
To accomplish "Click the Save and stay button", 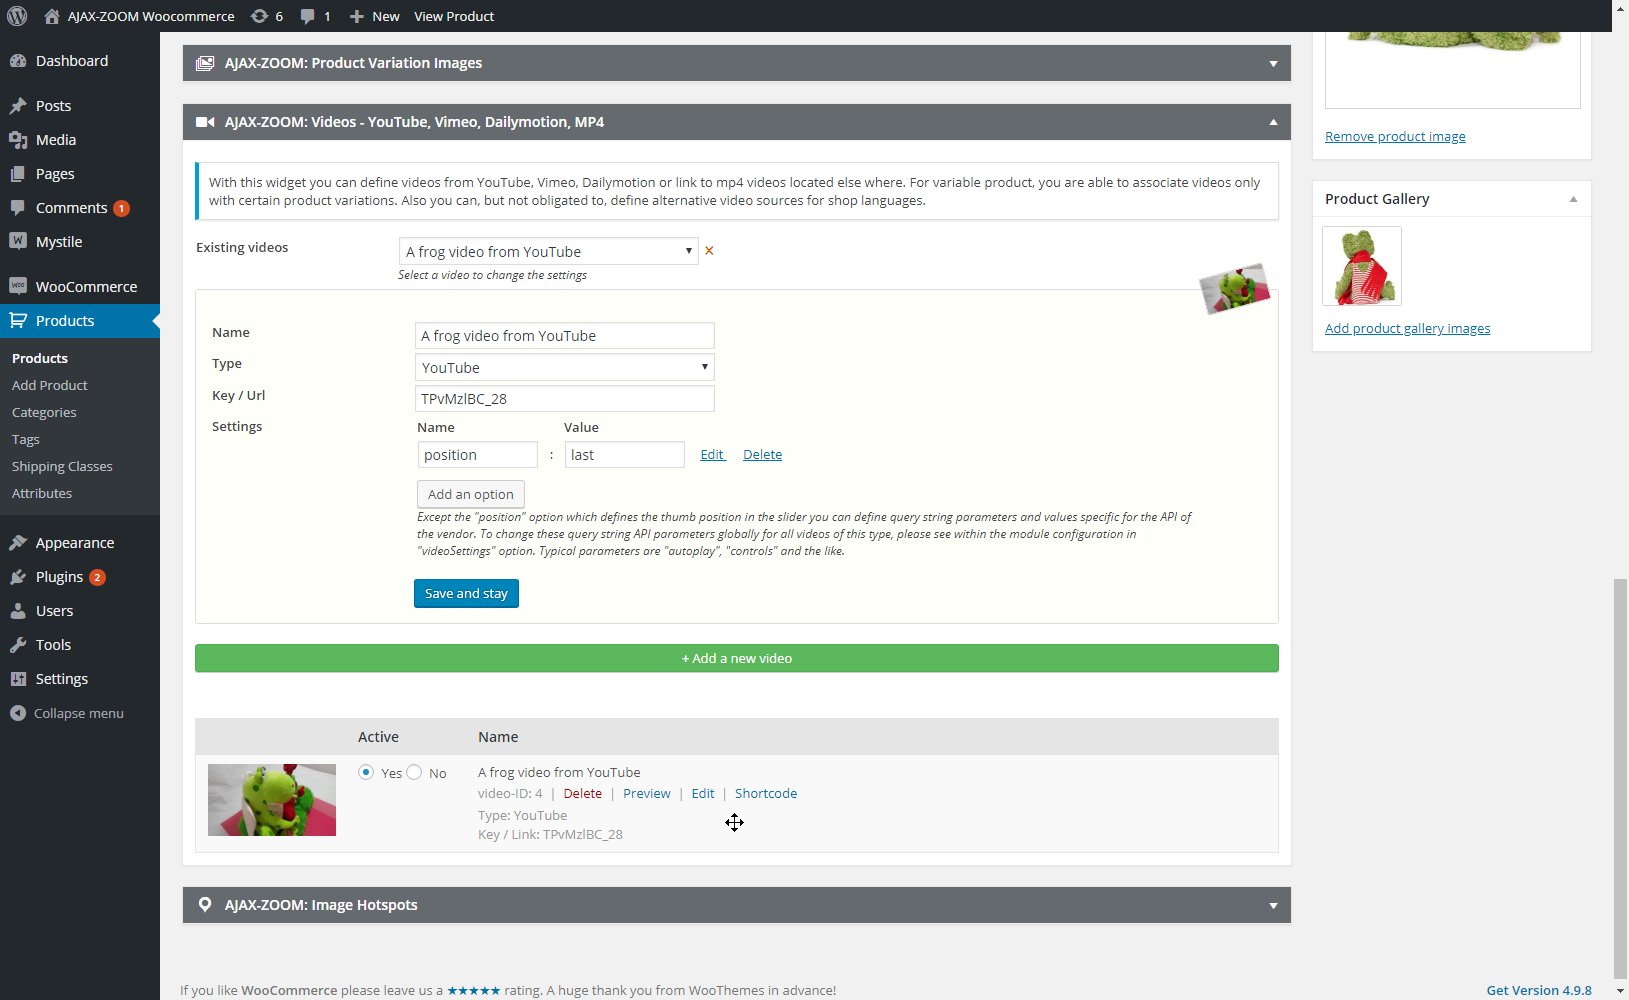I will (466, 593).
